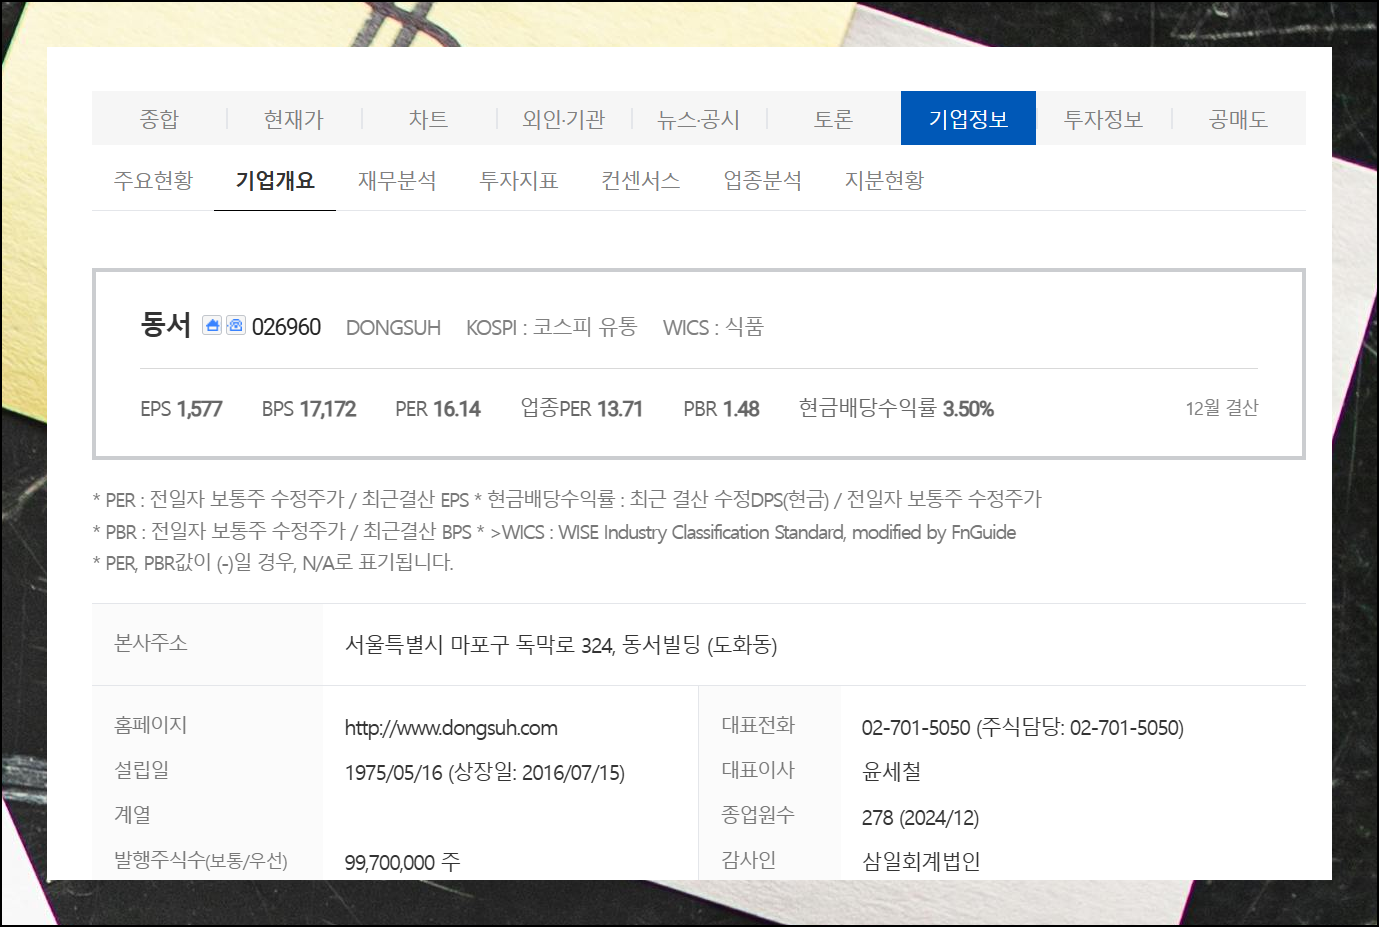Click the 설립일 row label
Image resolution: width=1379 pixels, height=927 pixels.
142,770
